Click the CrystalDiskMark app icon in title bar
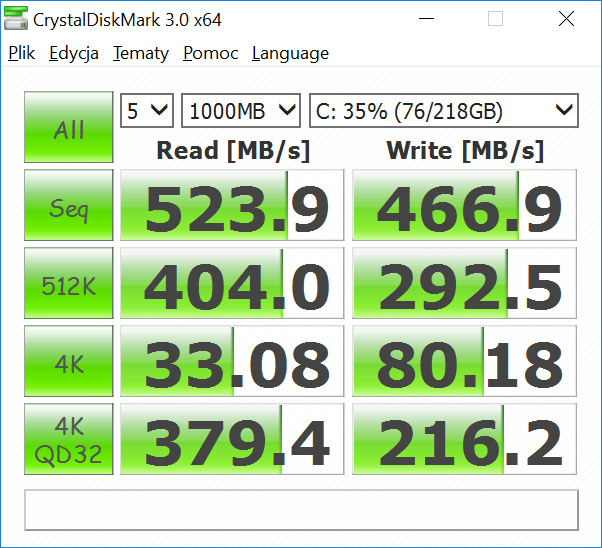602x548 pixels. click(15, 18)
